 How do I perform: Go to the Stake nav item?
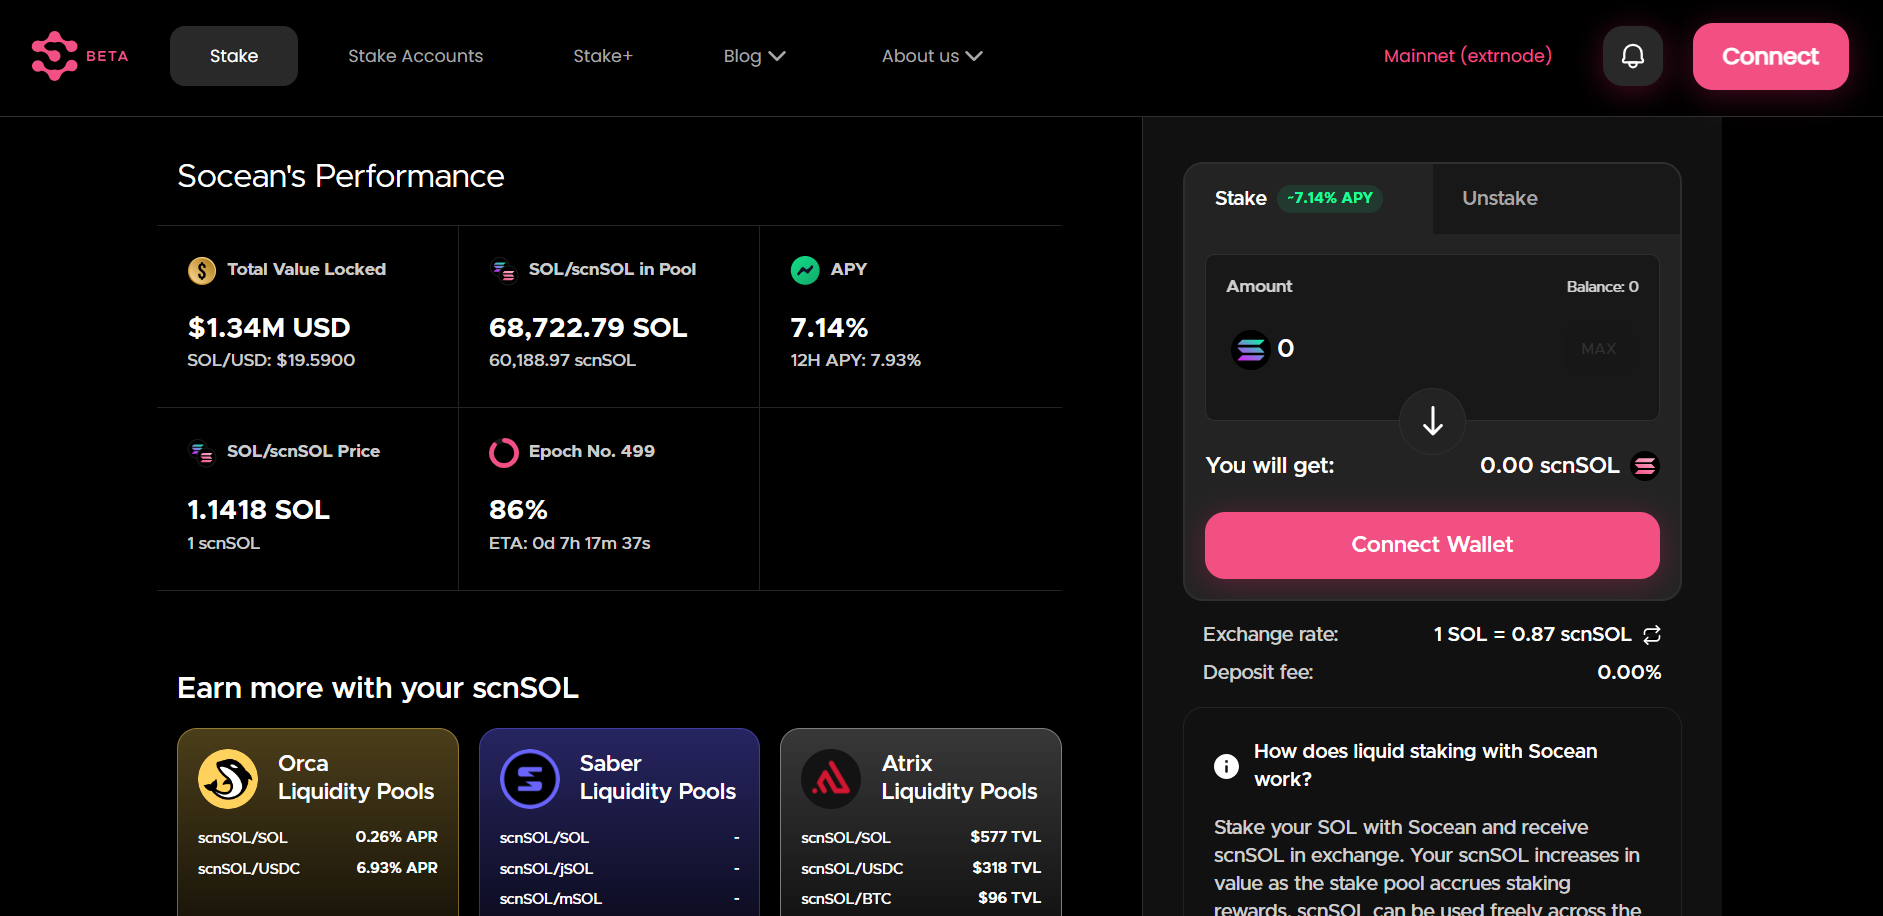(234, 56)
